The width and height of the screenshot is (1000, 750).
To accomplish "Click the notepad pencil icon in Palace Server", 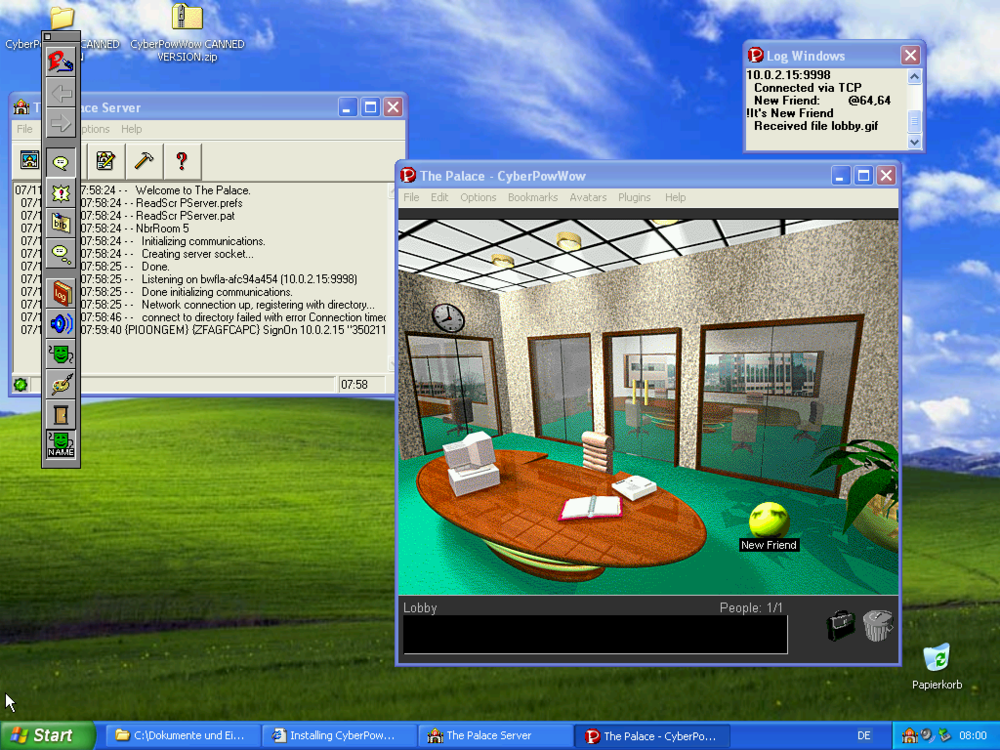I will 105,161.
